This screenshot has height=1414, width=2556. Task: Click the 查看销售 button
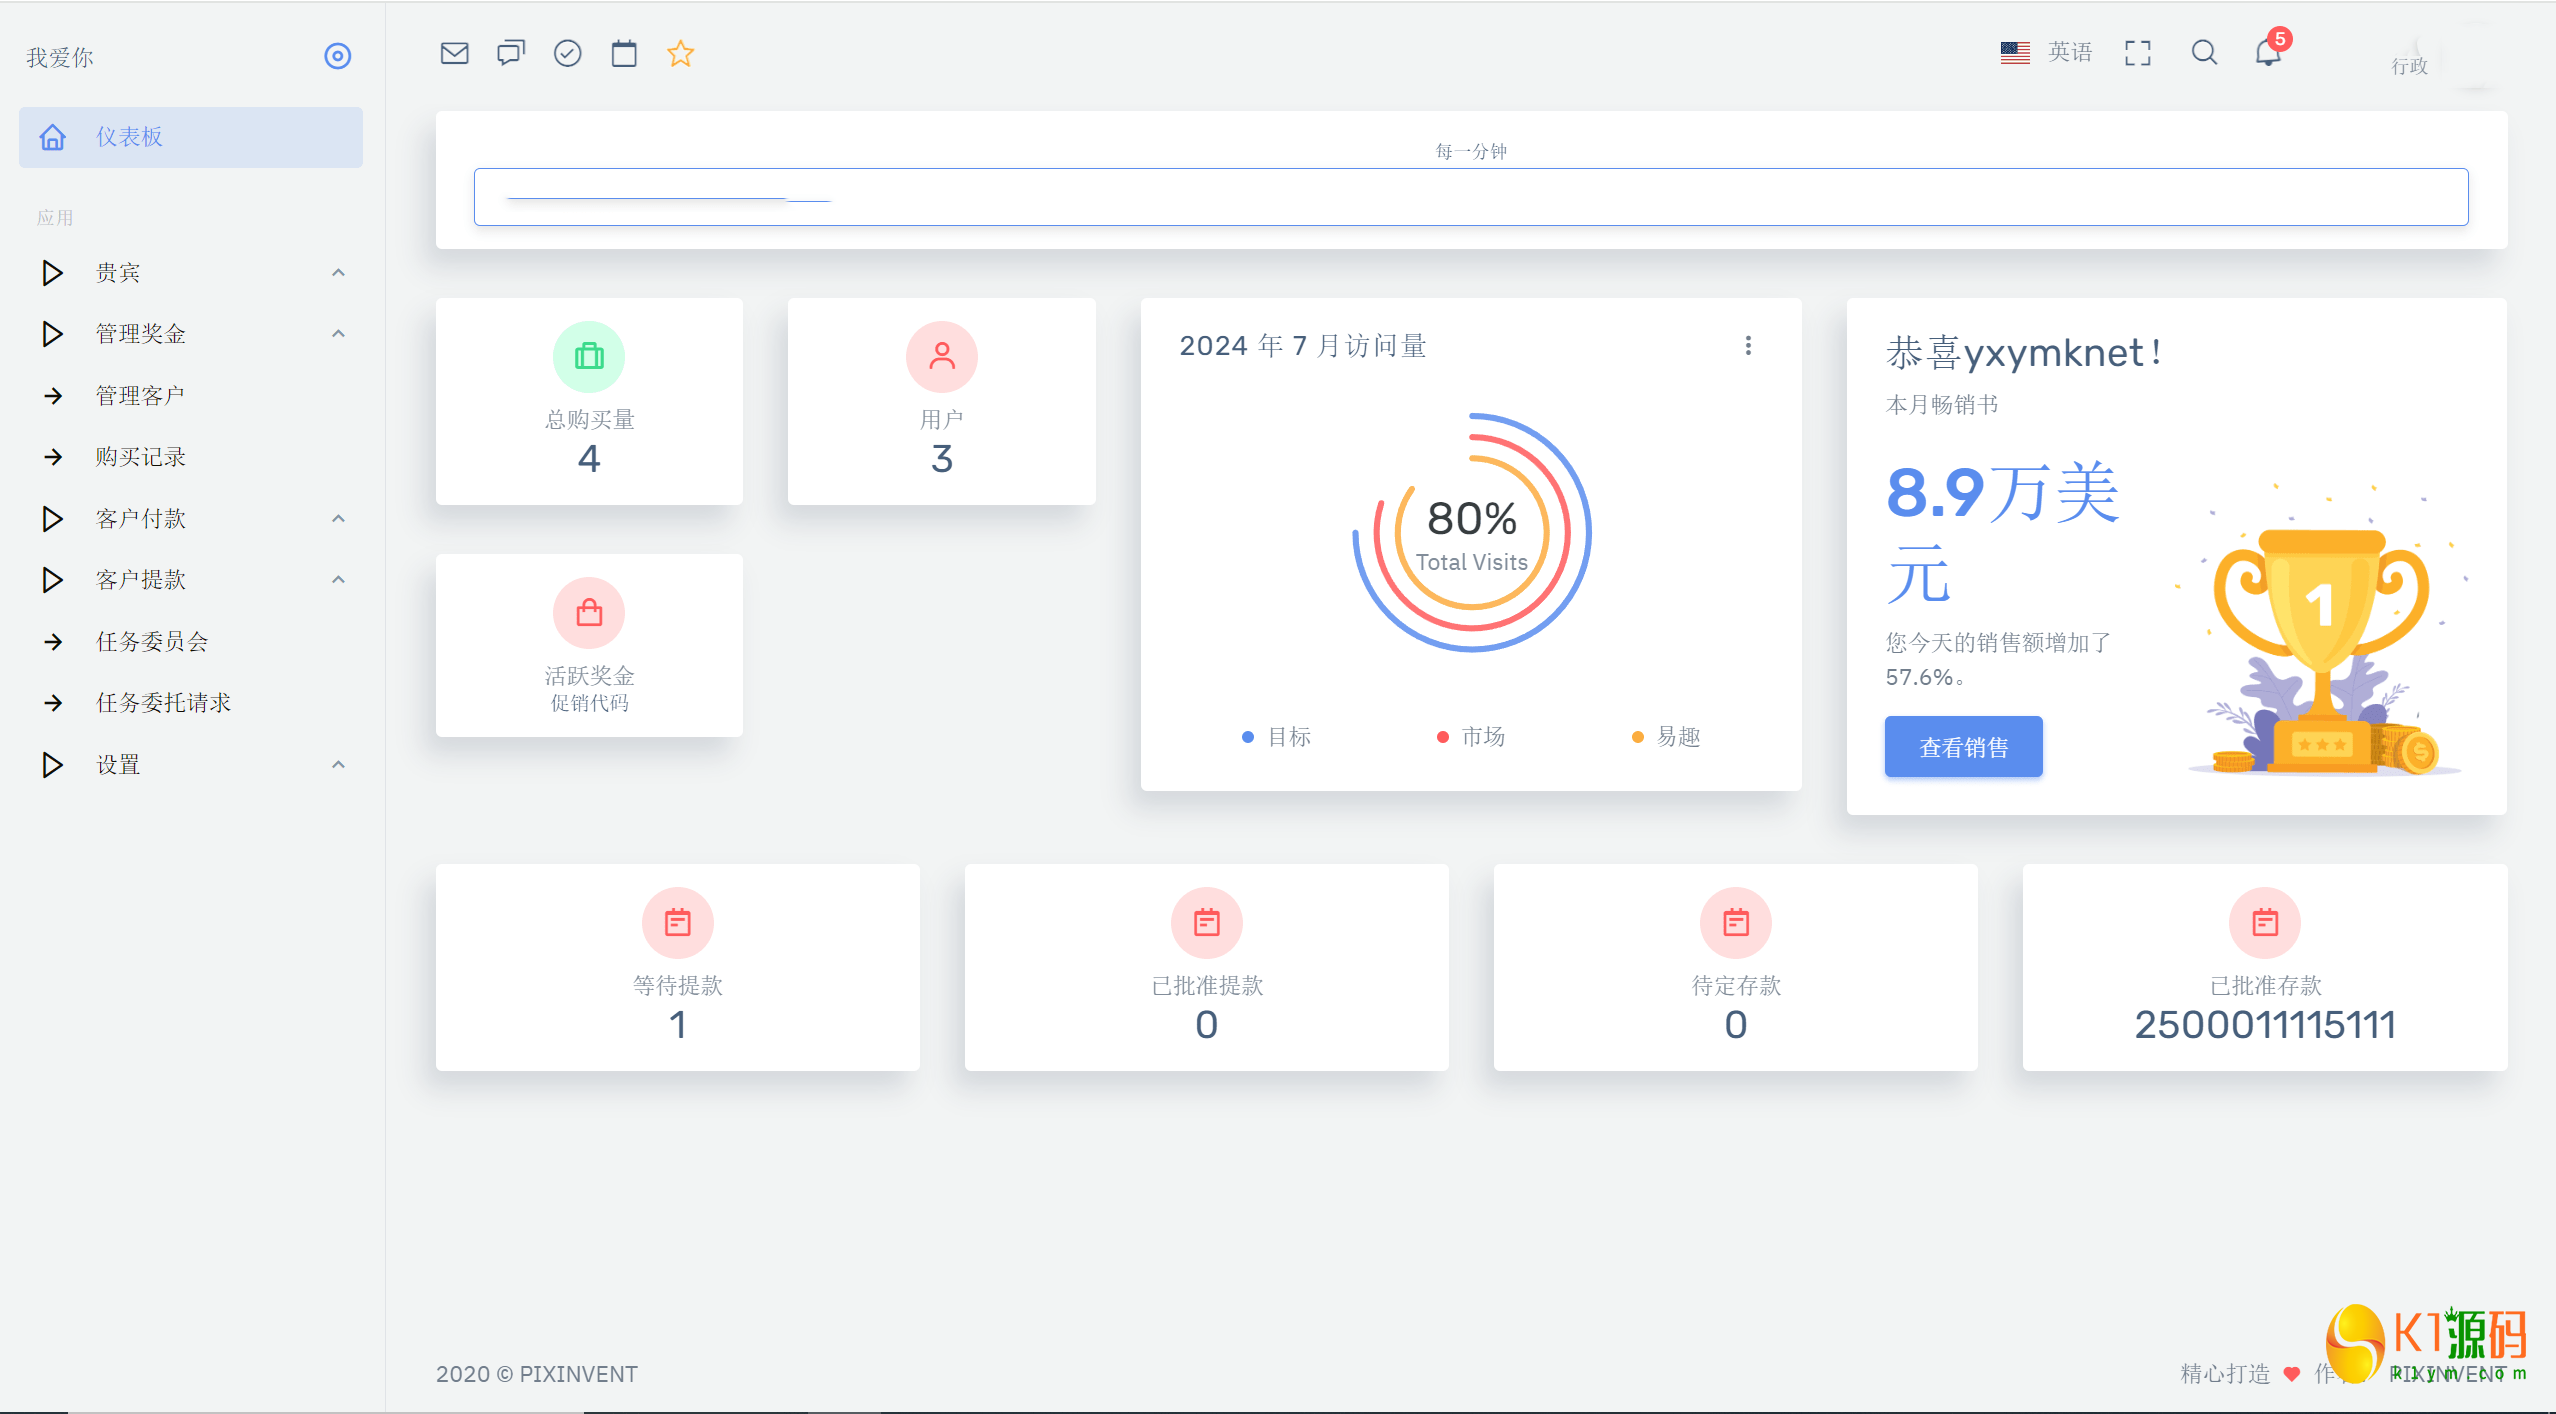(1963, 747)
